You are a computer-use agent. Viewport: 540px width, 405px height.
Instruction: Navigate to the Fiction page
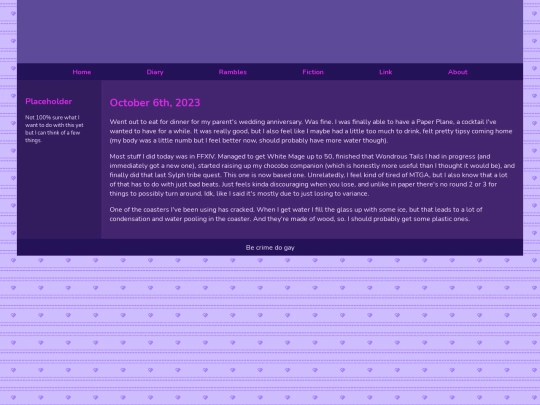(x=313, y=72)
